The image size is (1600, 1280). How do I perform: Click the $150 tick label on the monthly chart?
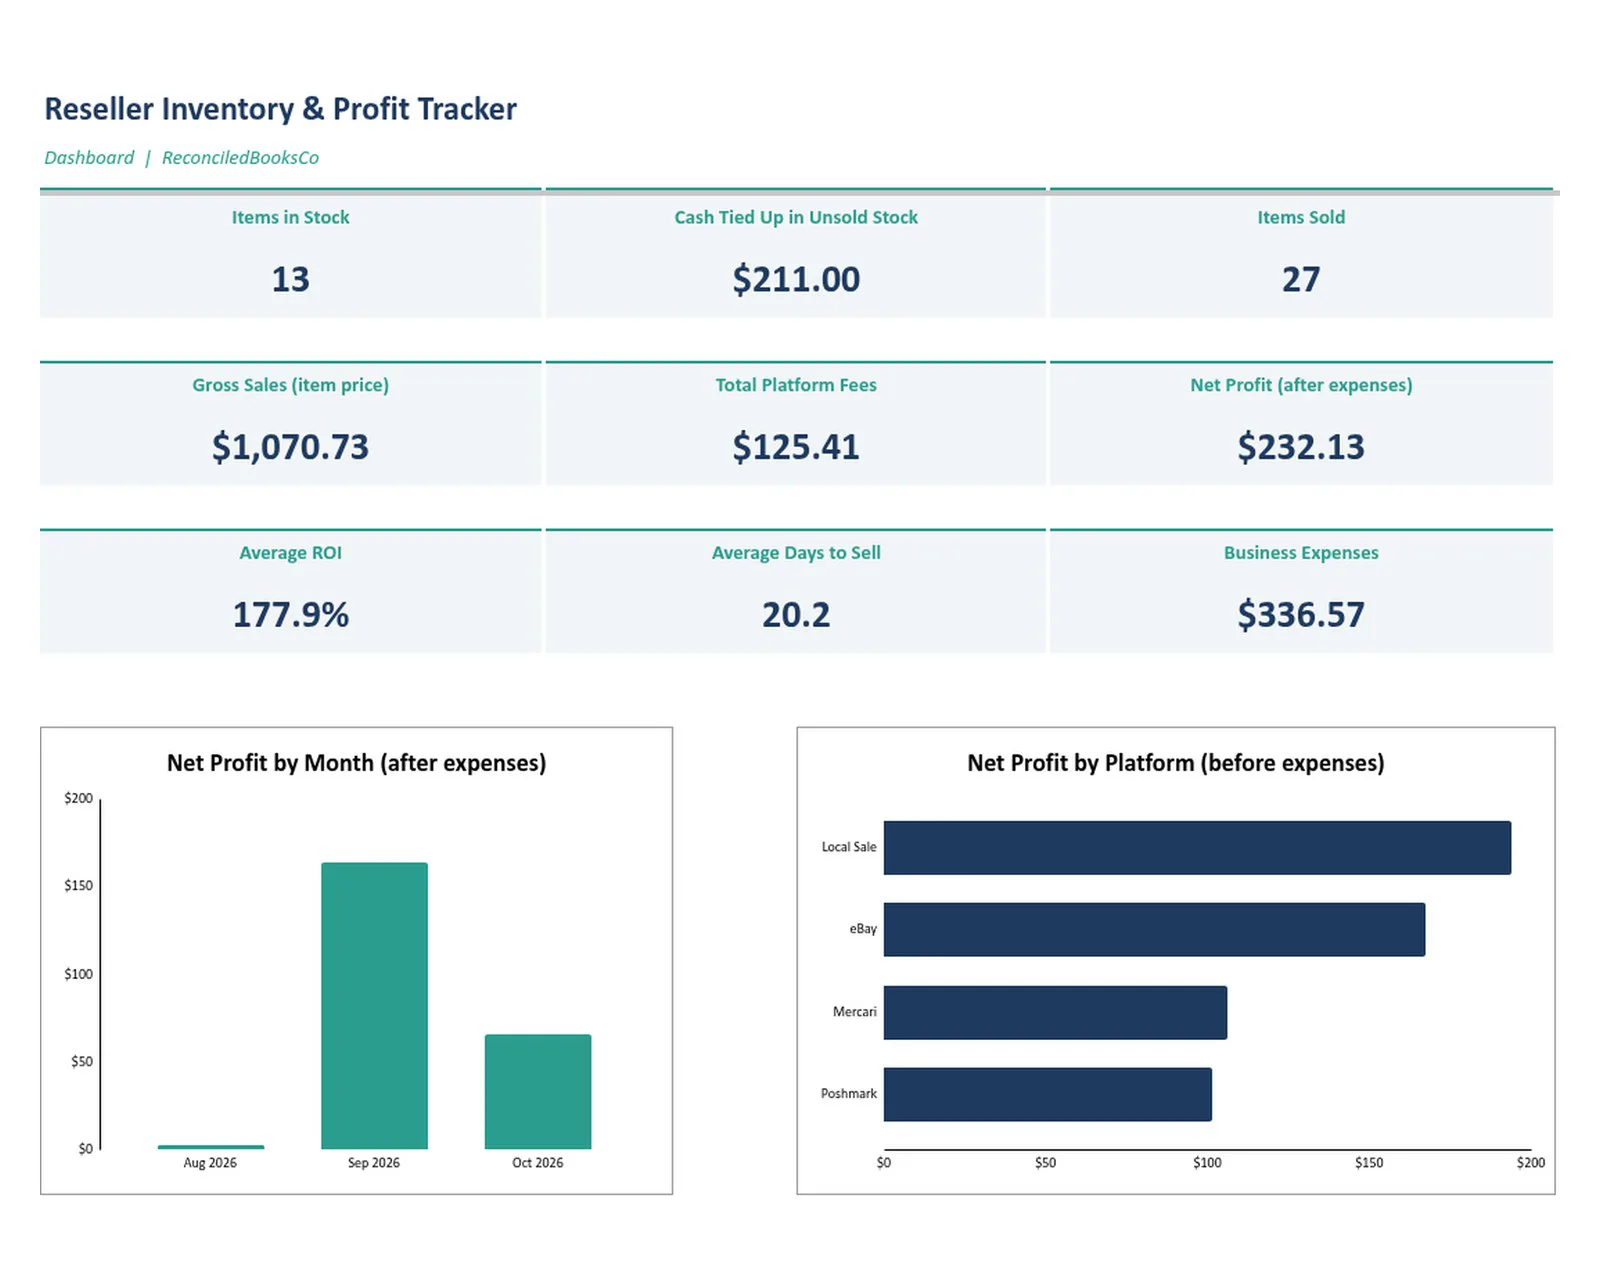(78, 886)
